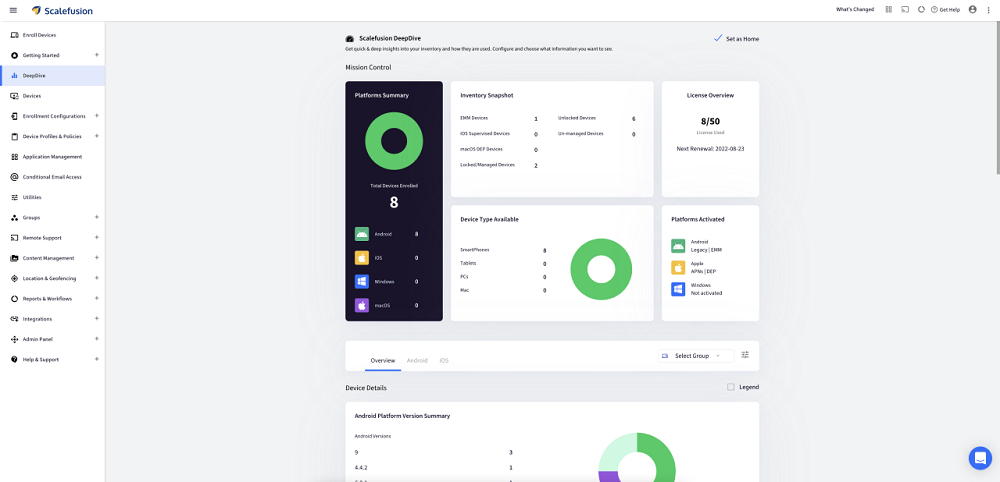Expand the Integrations section
This screenshot has width=1000, height=482.
coord(97,318)
